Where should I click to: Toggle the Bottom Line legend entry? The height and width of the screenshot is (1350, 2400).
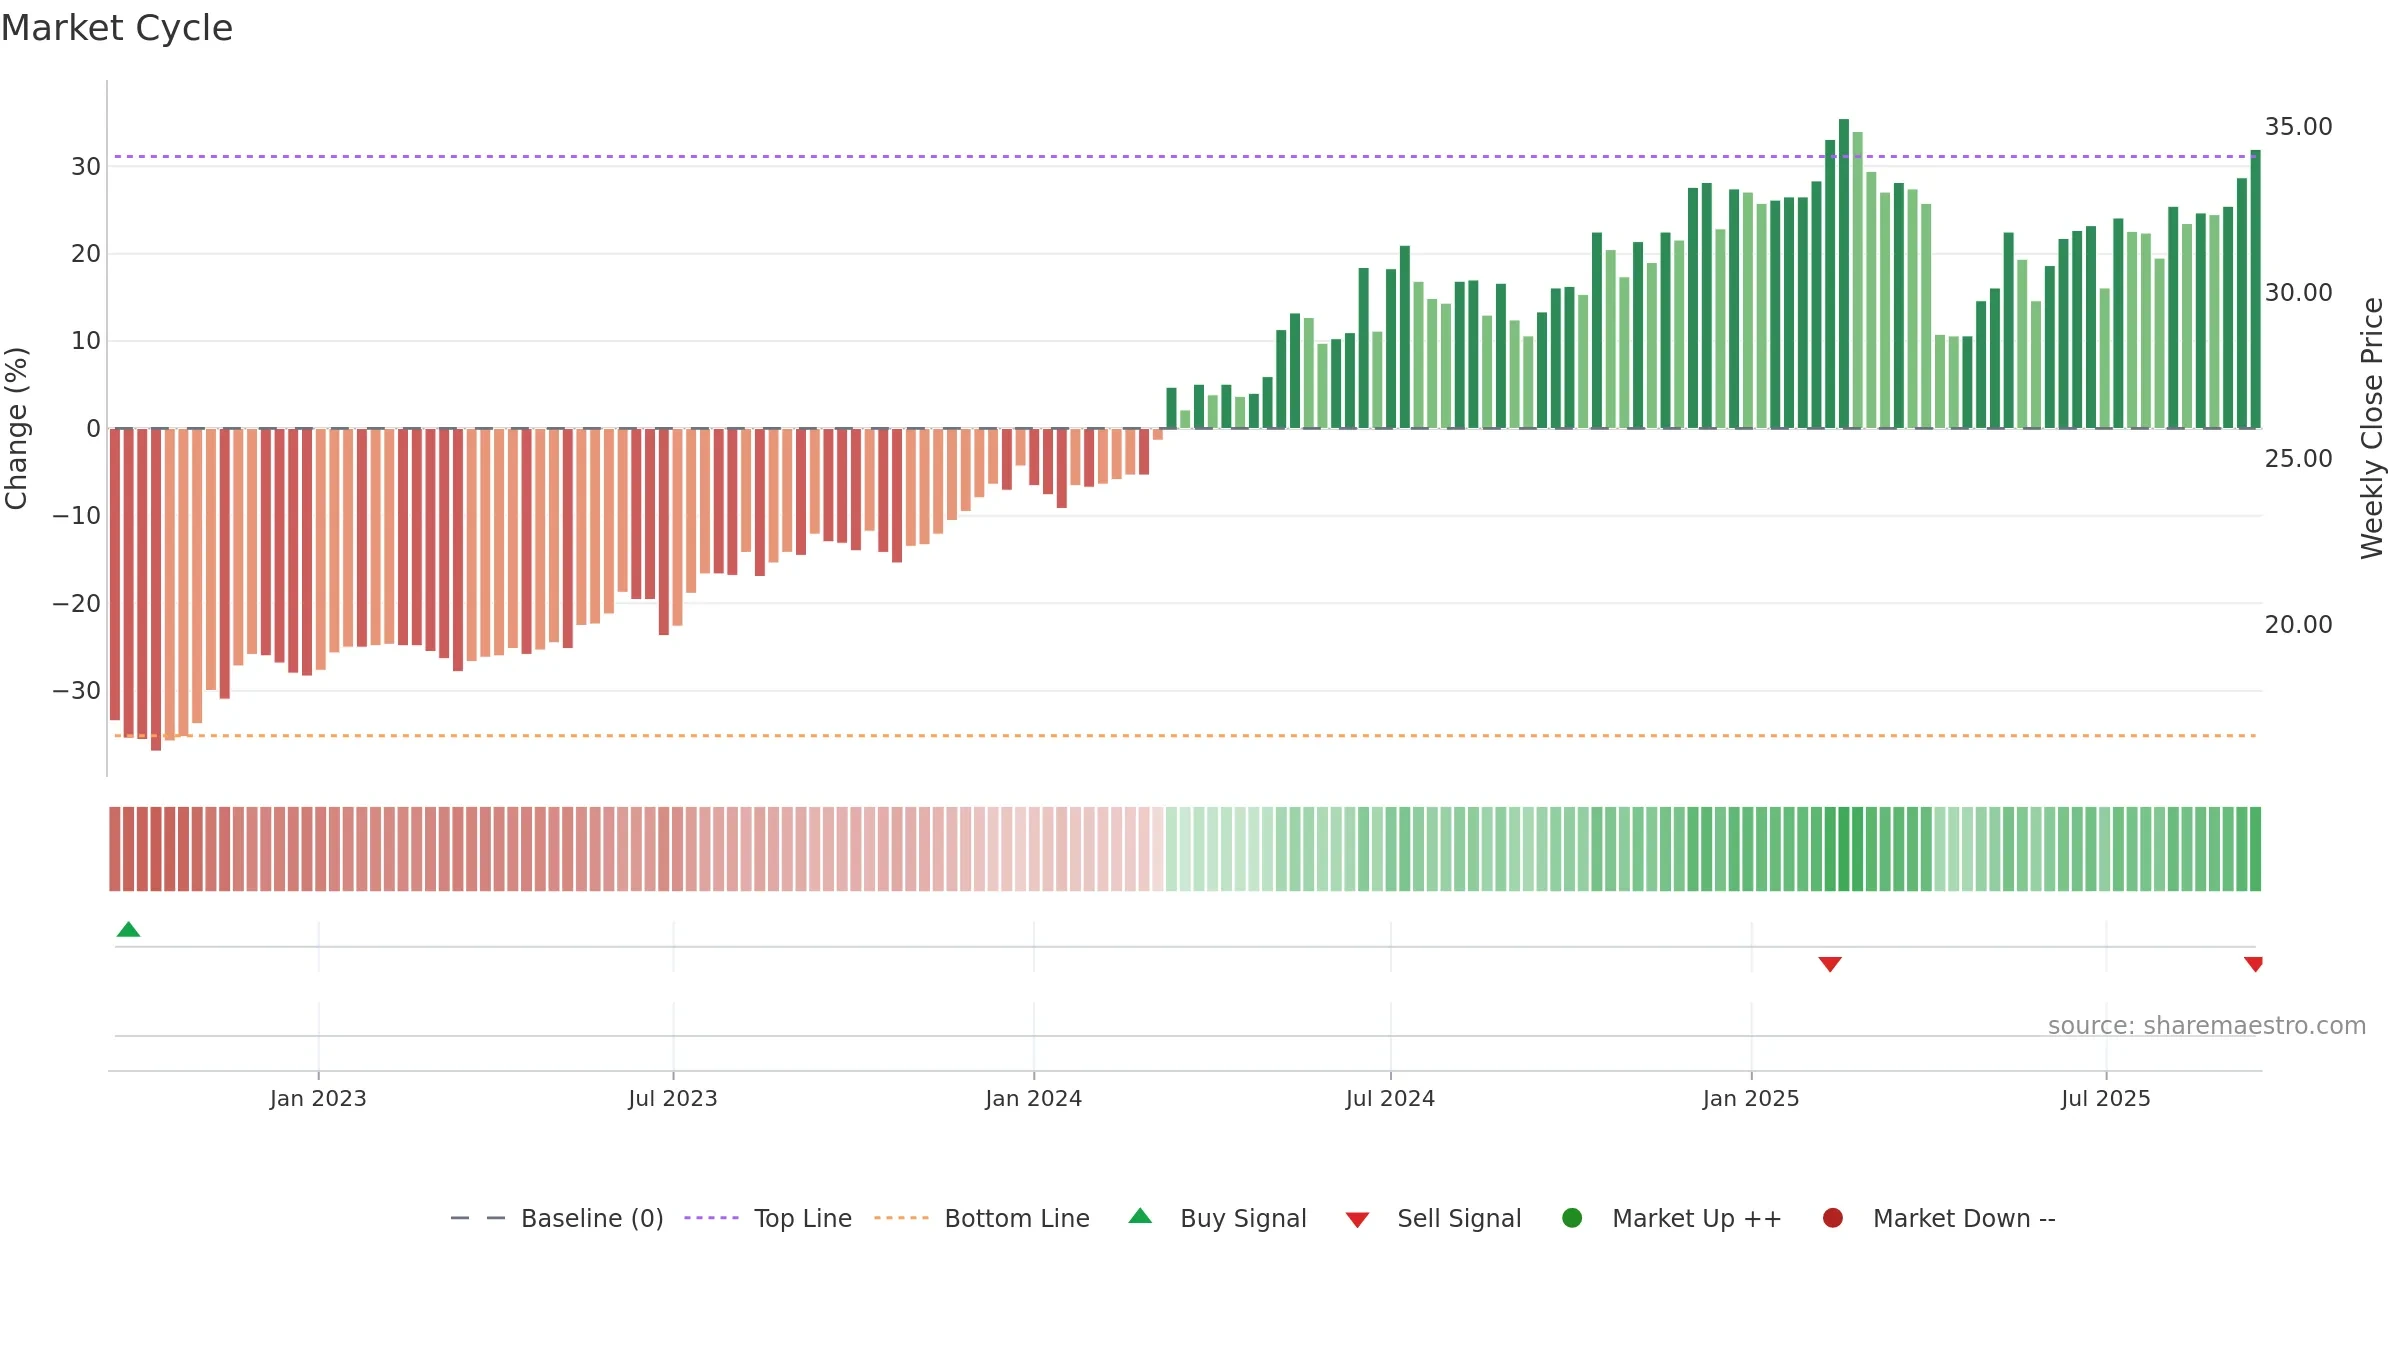point(982,1218)
